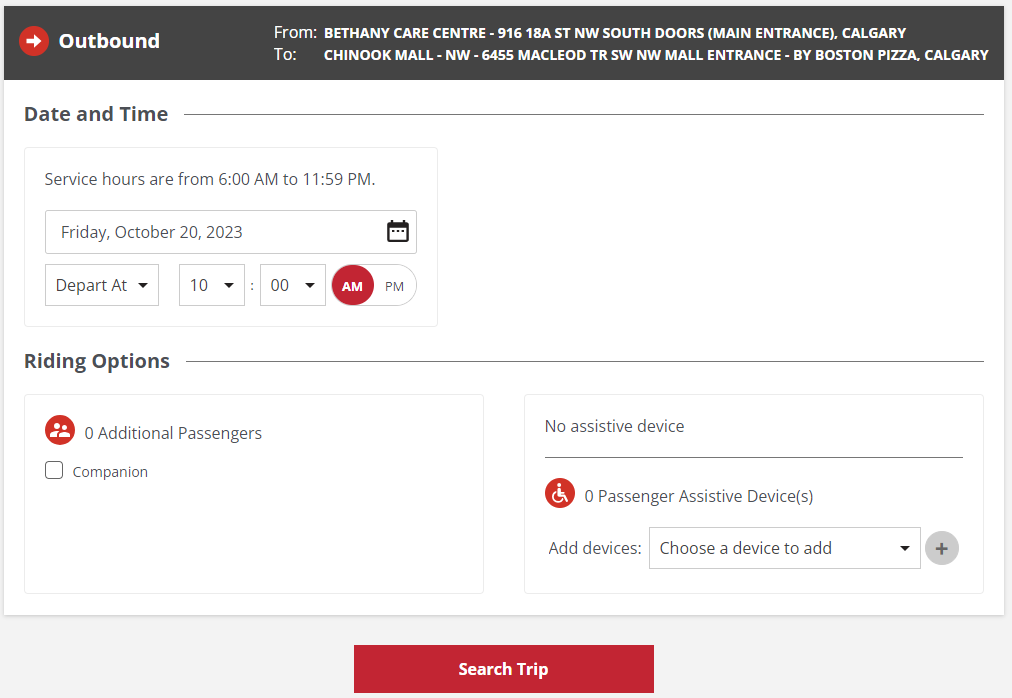Click the Outbound header label

point(109,41)
